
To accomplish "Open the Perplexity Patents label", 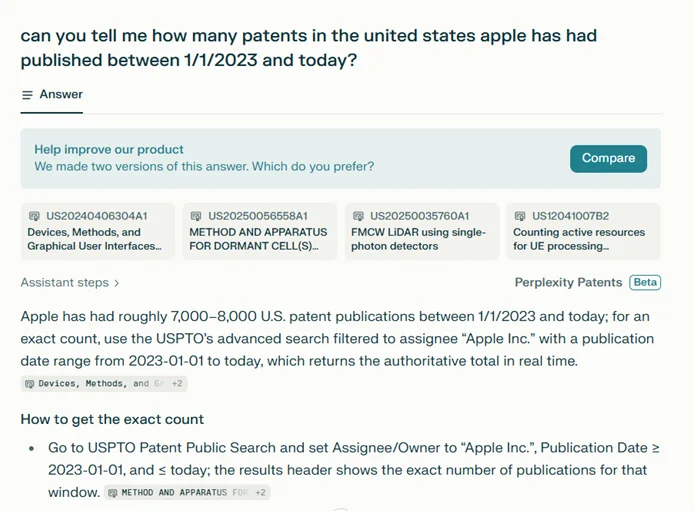I will 568,283.
